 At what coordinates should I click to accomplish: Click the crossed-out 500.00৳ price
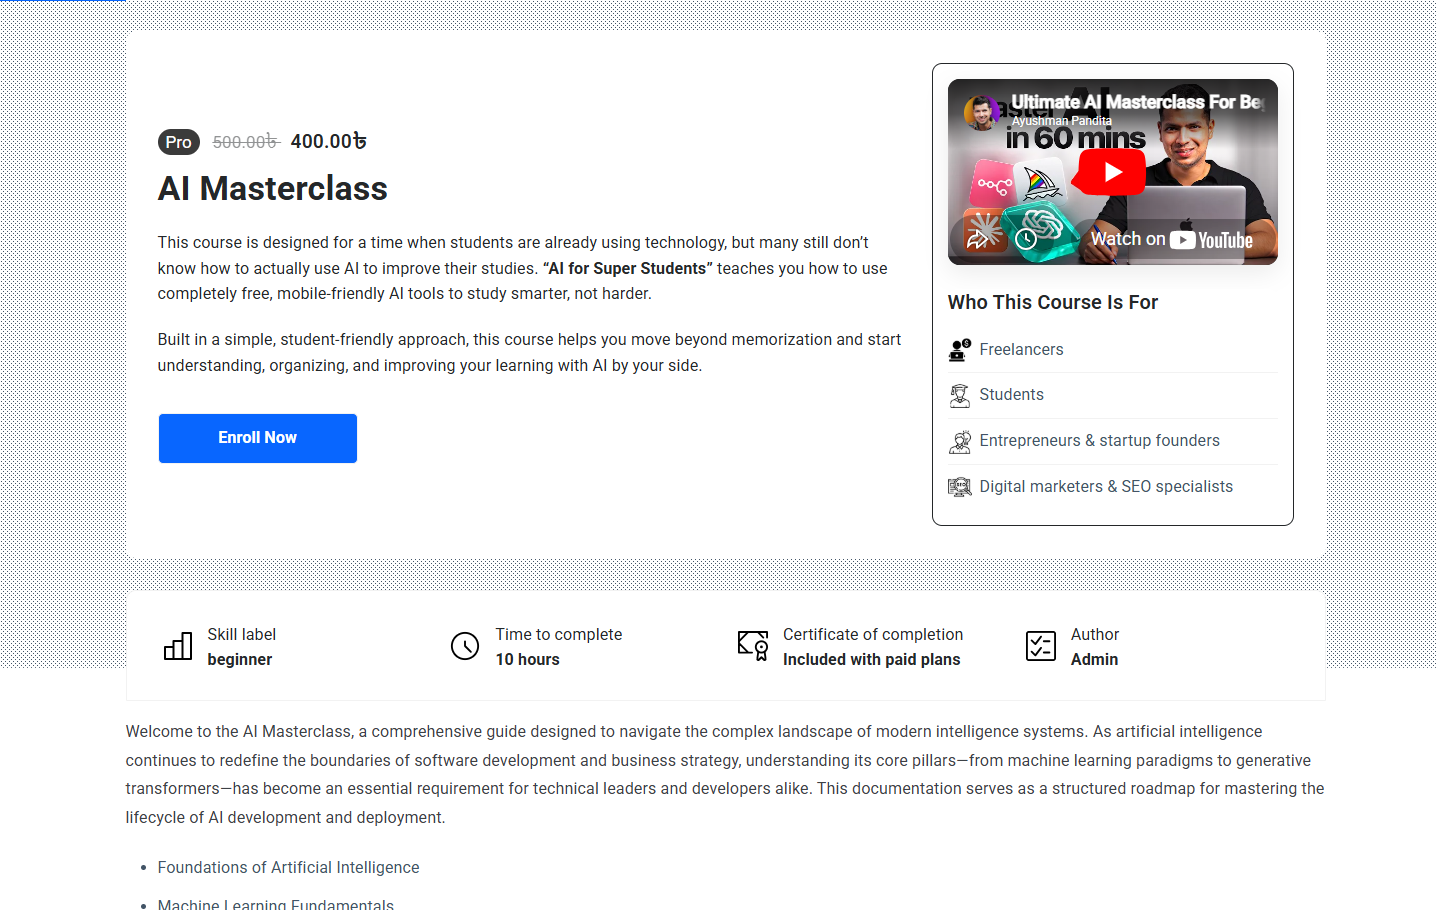(x=246, y=142)
